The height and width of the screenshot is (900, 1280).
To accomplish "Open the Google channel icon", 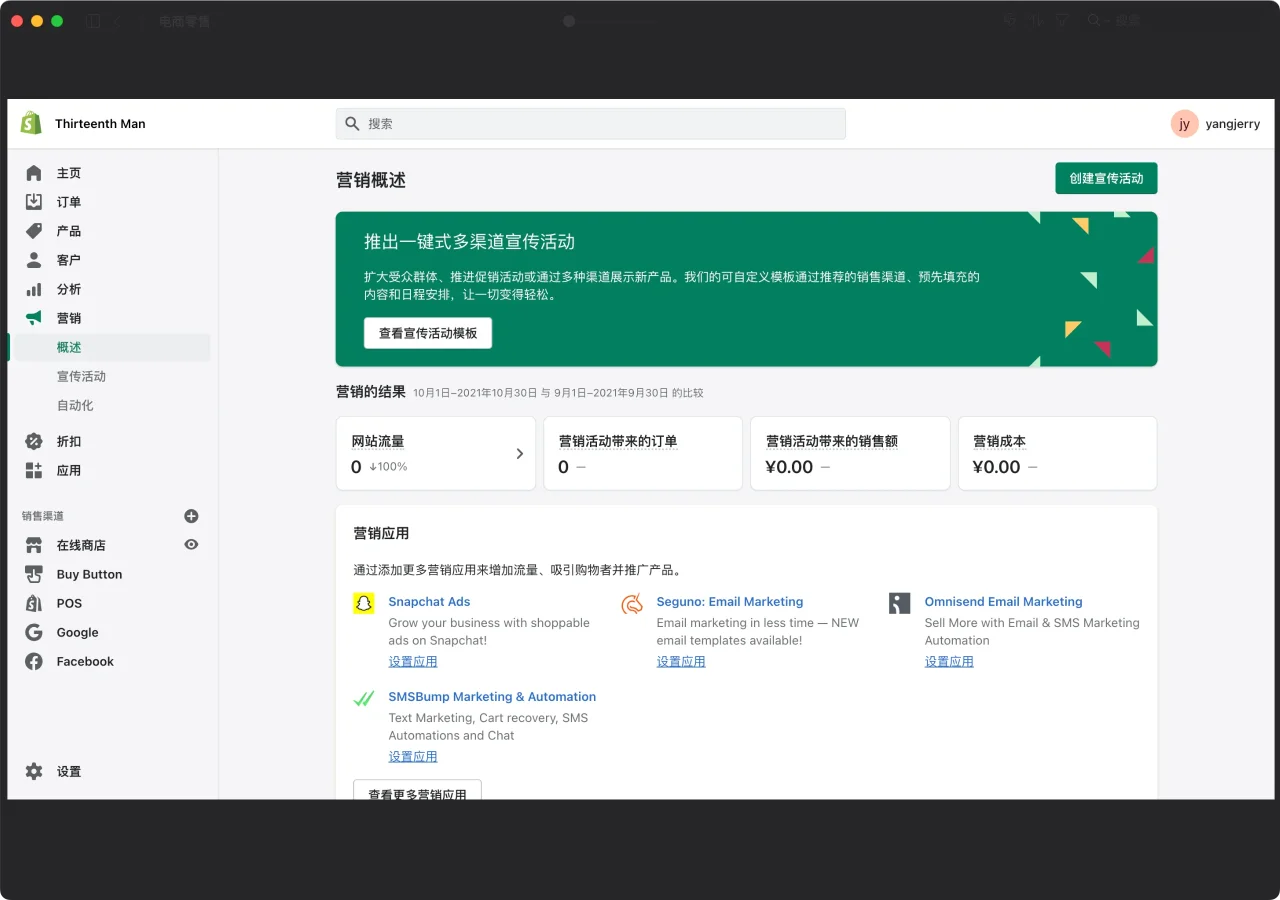I will pos(34,632).
